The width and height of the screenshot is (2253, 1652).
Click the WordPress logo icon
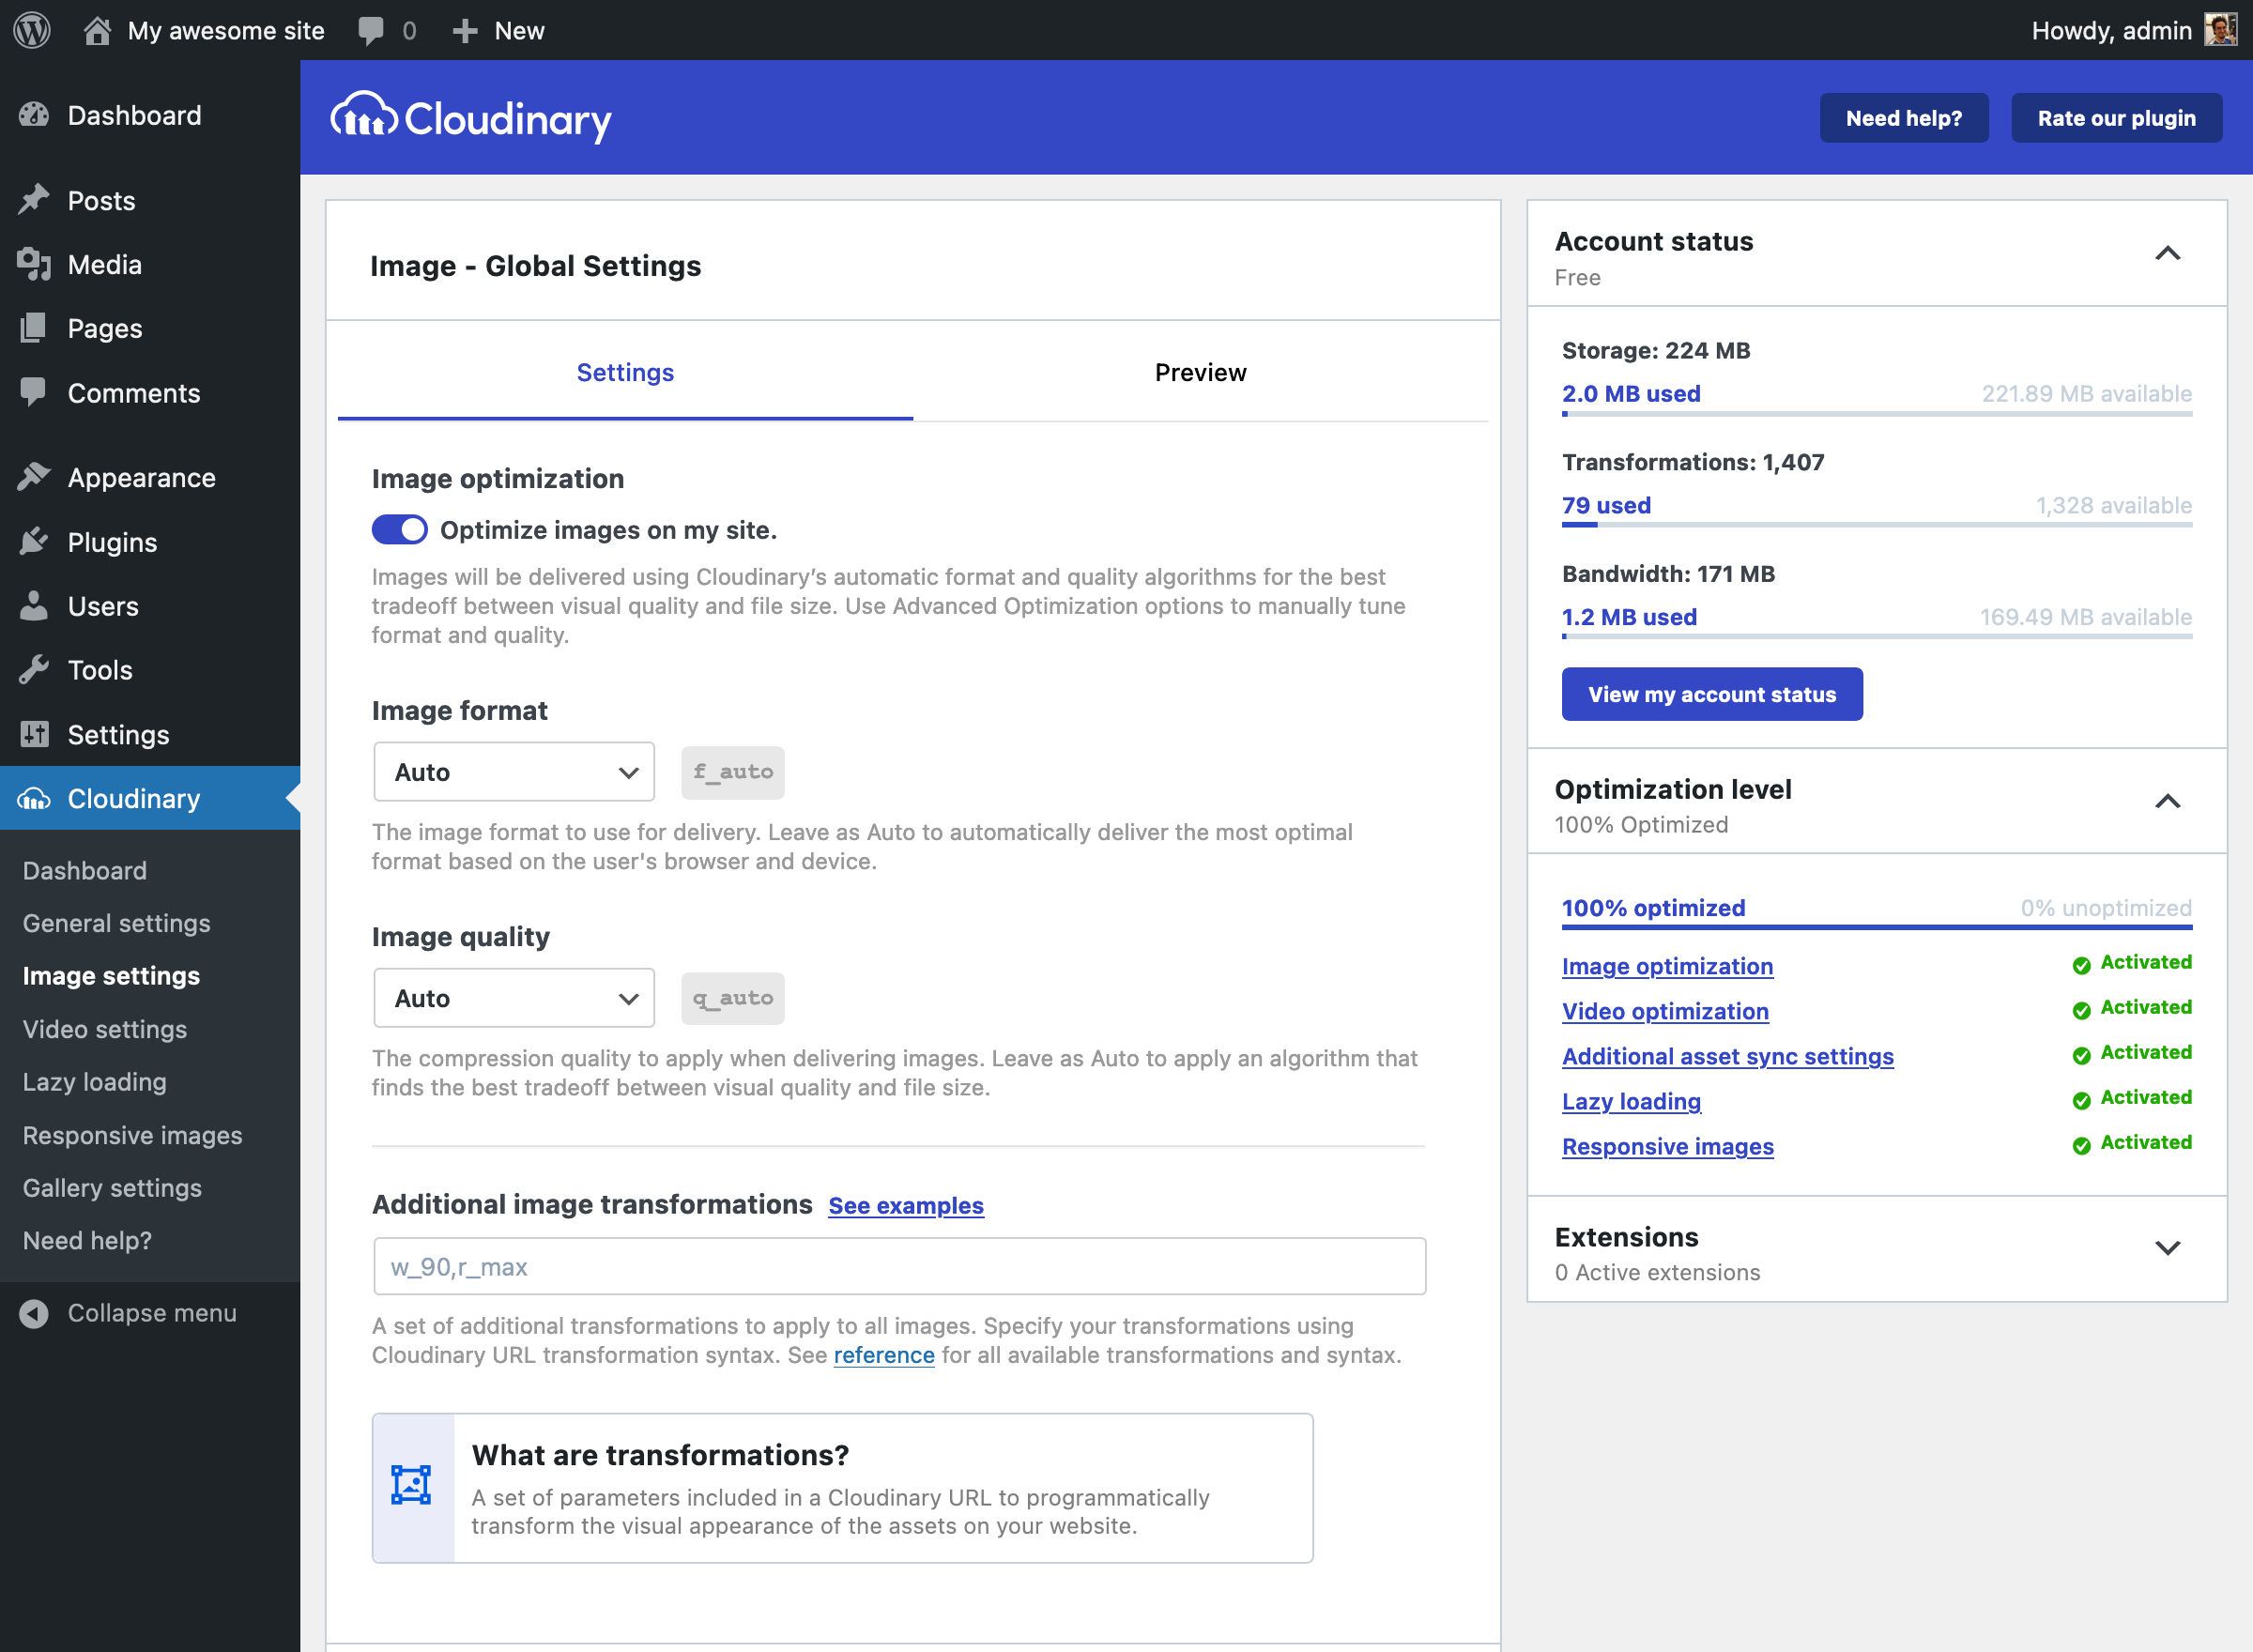[x=32, y=30]
